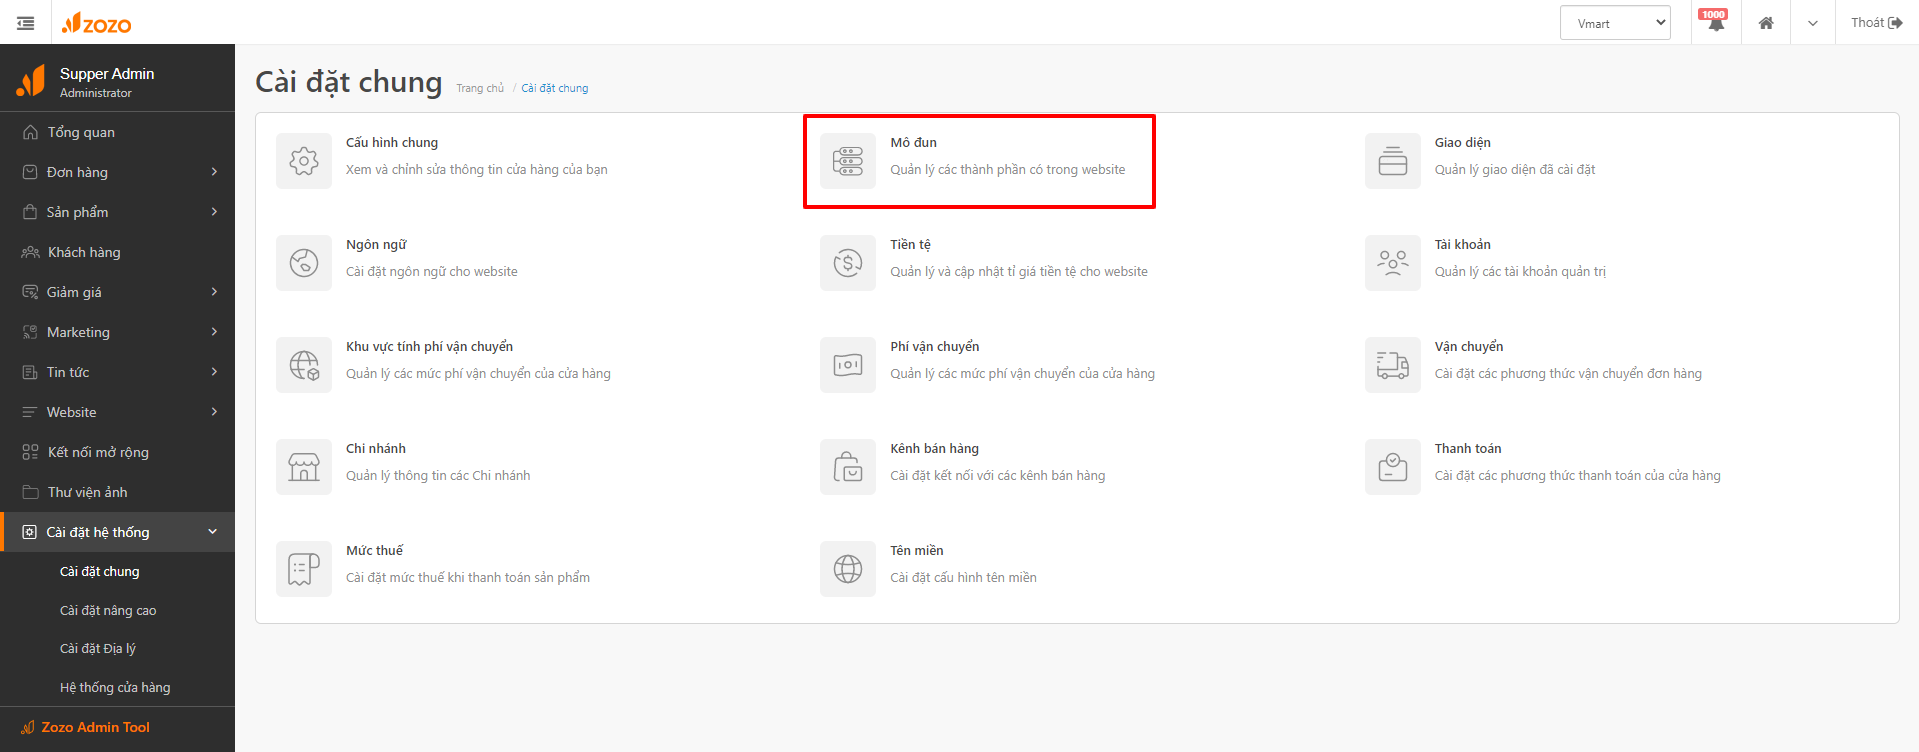Click 'Quản lý thông tin các Chi nhánh' text
Viewport: 1919px width, 752px height.
point(438,476)
